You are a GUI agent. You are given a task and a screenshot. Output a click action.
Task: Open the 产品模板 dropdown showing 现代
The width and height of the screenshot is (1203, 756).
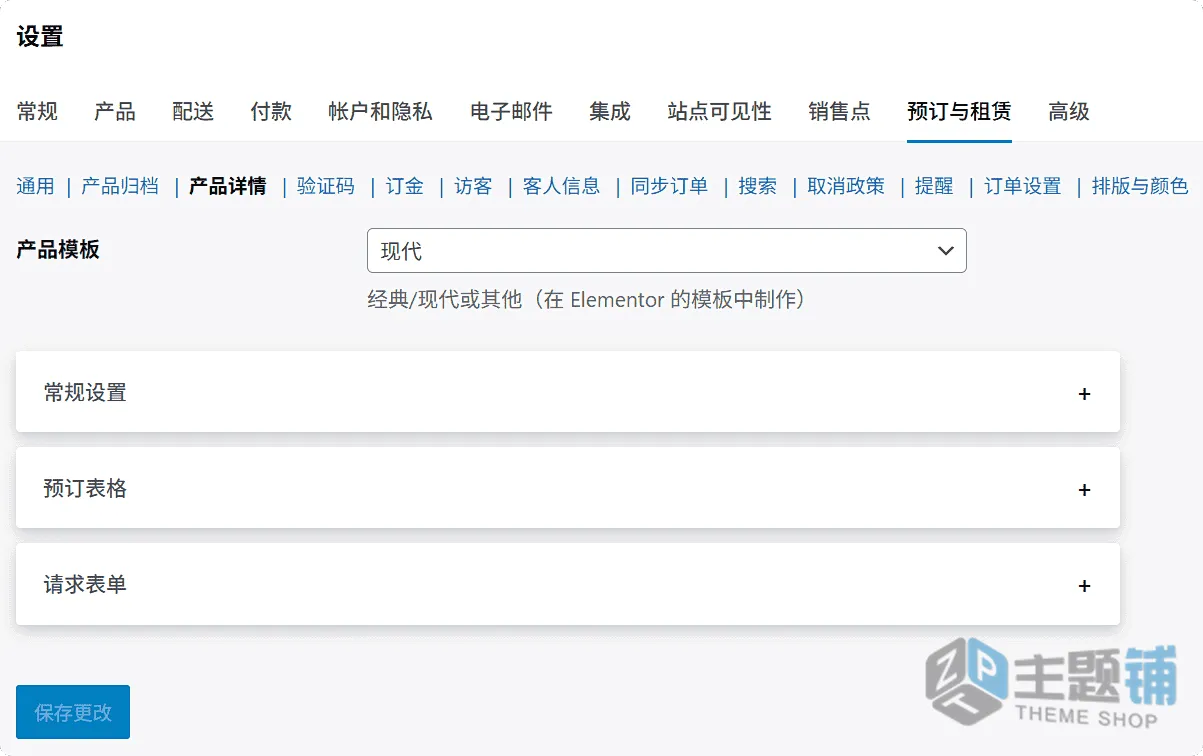(667, 250)
